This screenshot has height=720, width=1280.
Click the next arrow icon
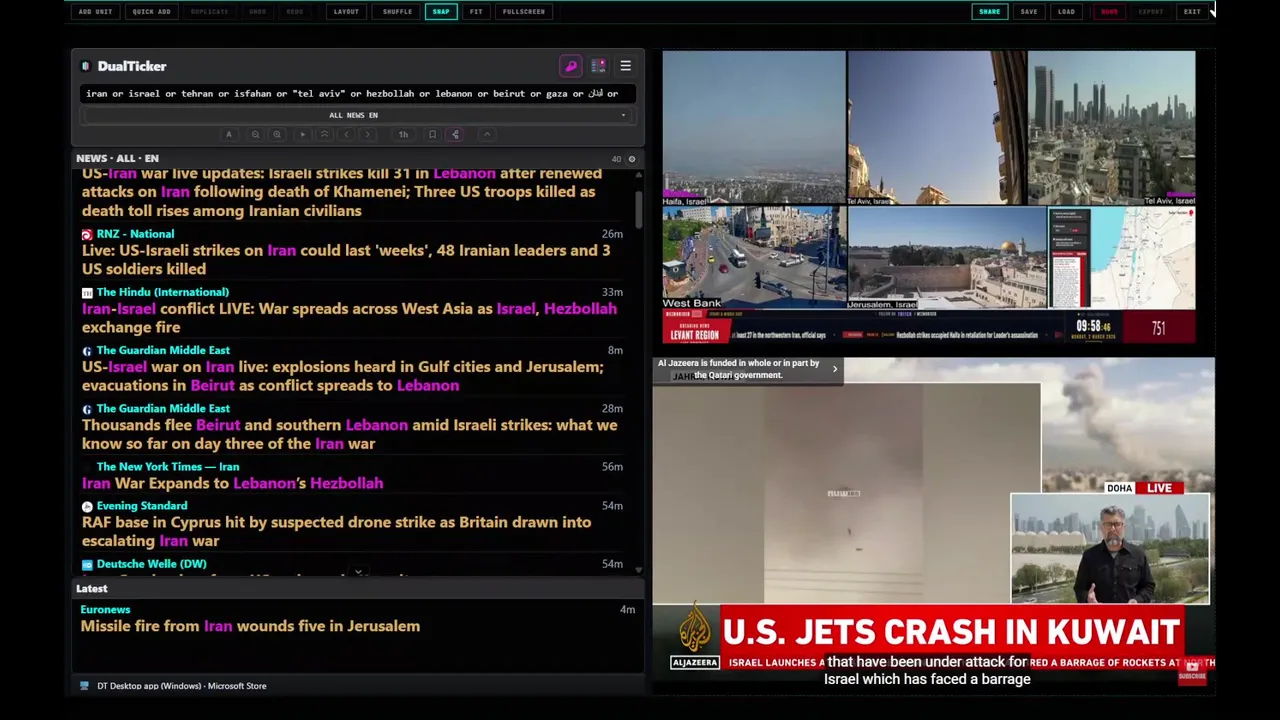[368, 135]
